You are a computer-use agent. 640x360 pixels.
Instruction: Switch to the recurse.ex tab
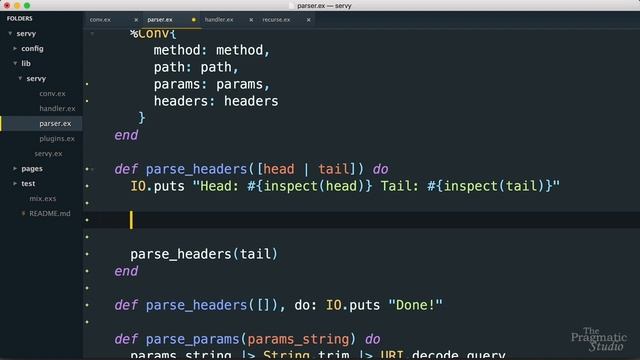[x=276, y=20]
